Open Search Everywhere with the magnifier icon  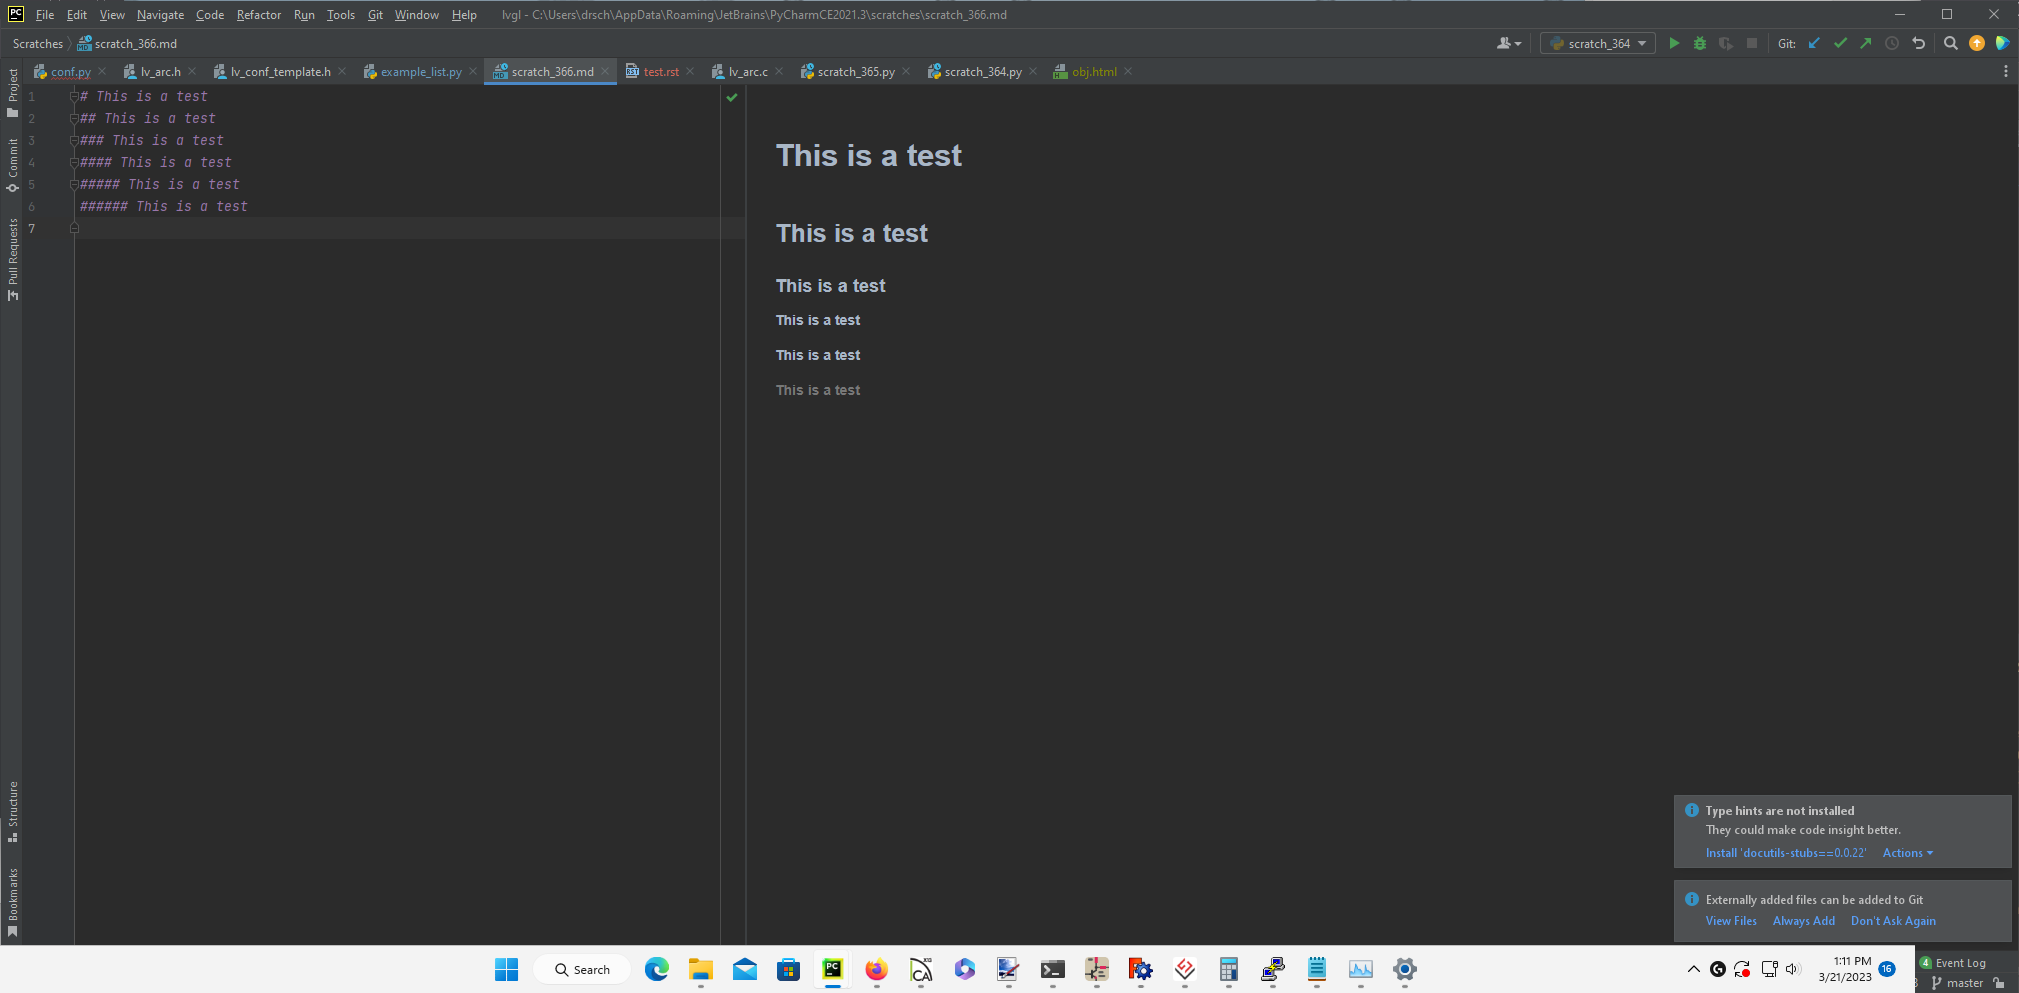coord(1950,43)
